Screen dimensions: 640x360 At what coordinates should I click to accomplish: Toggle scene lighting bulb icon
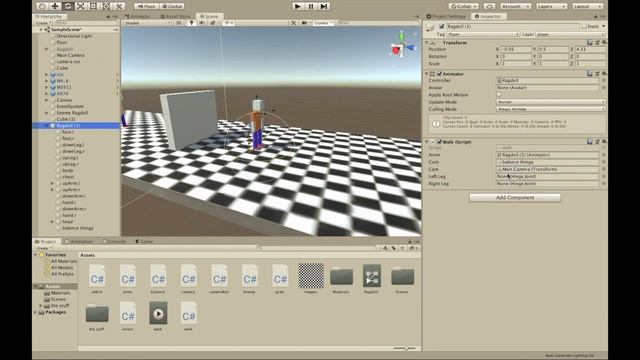click(191, 23)
